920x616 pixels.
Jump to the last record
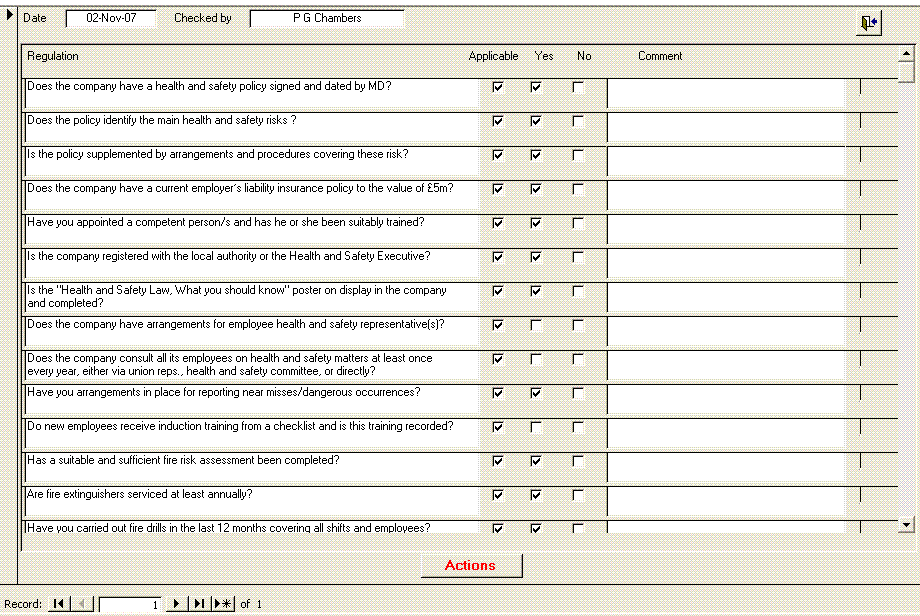click(199, 604)
